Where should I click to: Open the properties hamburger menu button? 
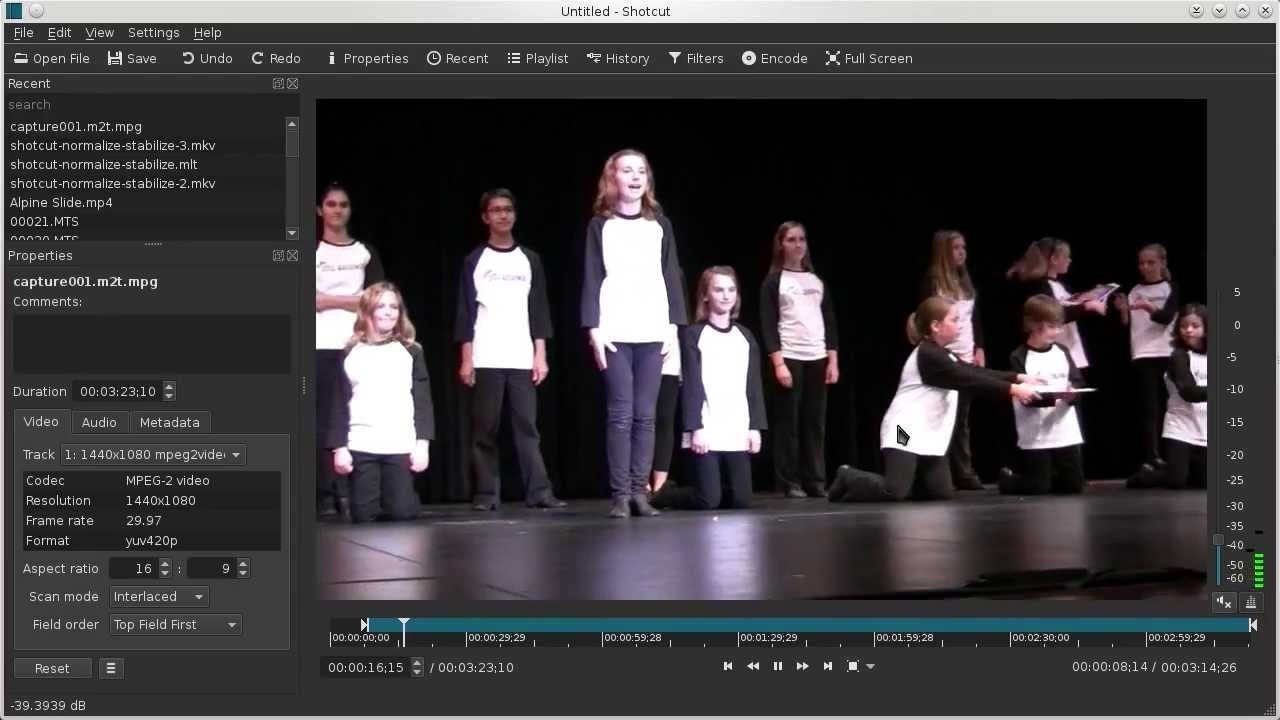pos(111,668)
